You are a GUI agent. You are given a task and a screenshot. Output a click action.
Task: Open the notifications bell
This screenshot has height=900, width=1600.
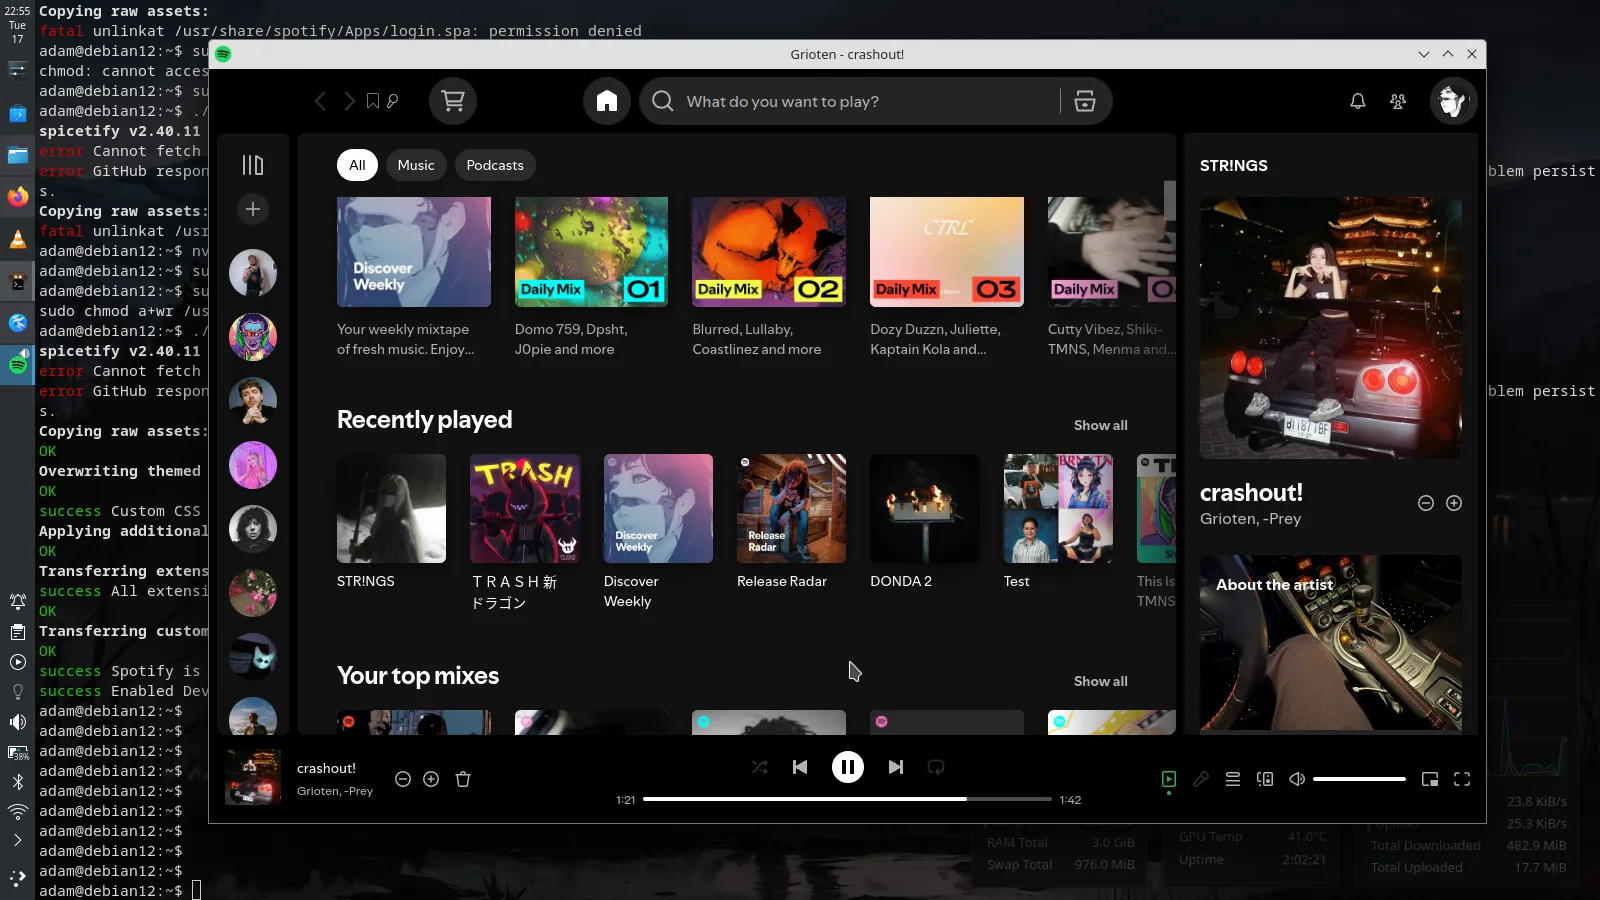click(x=1358, y=101)
